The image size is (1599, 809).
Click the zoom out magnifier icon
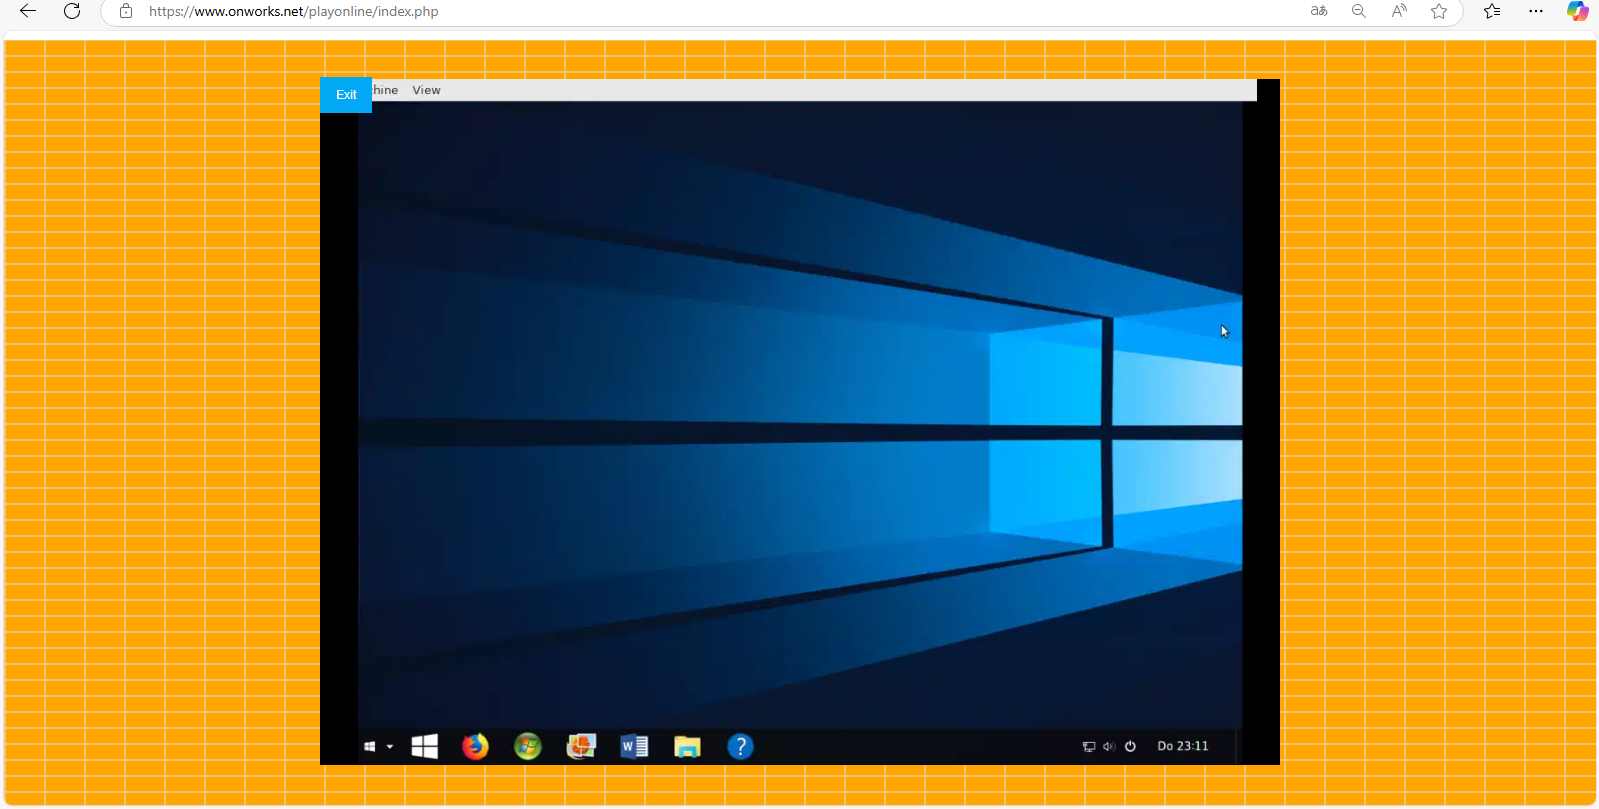tap(1359, 11)
